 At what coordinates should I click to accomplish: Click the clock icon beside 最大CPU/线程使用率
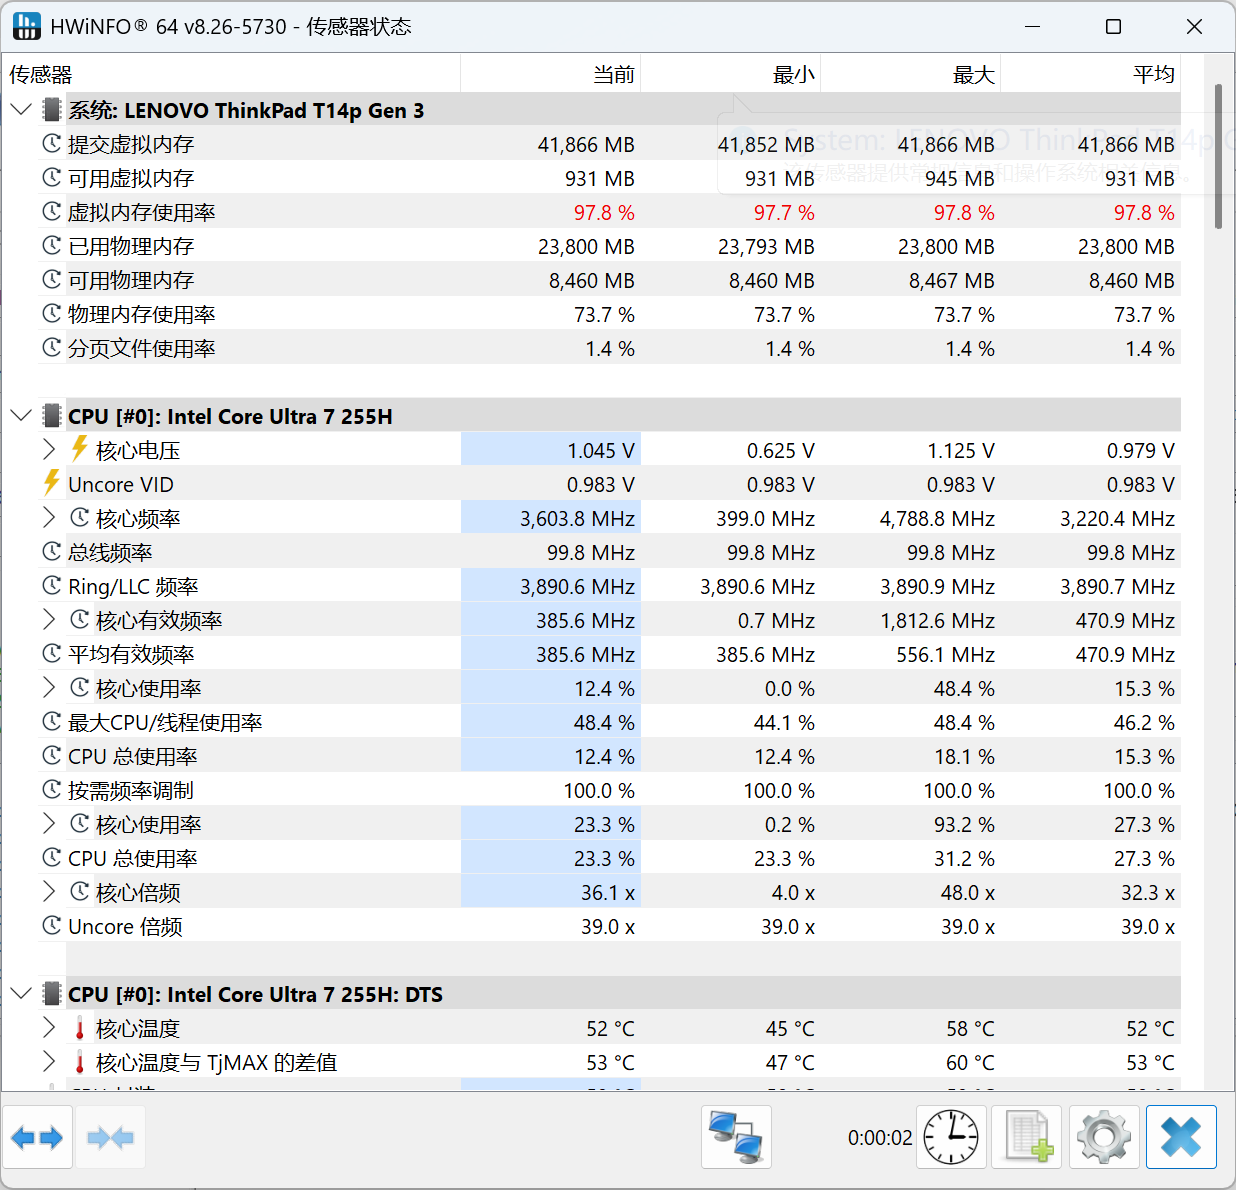(52, 722)
